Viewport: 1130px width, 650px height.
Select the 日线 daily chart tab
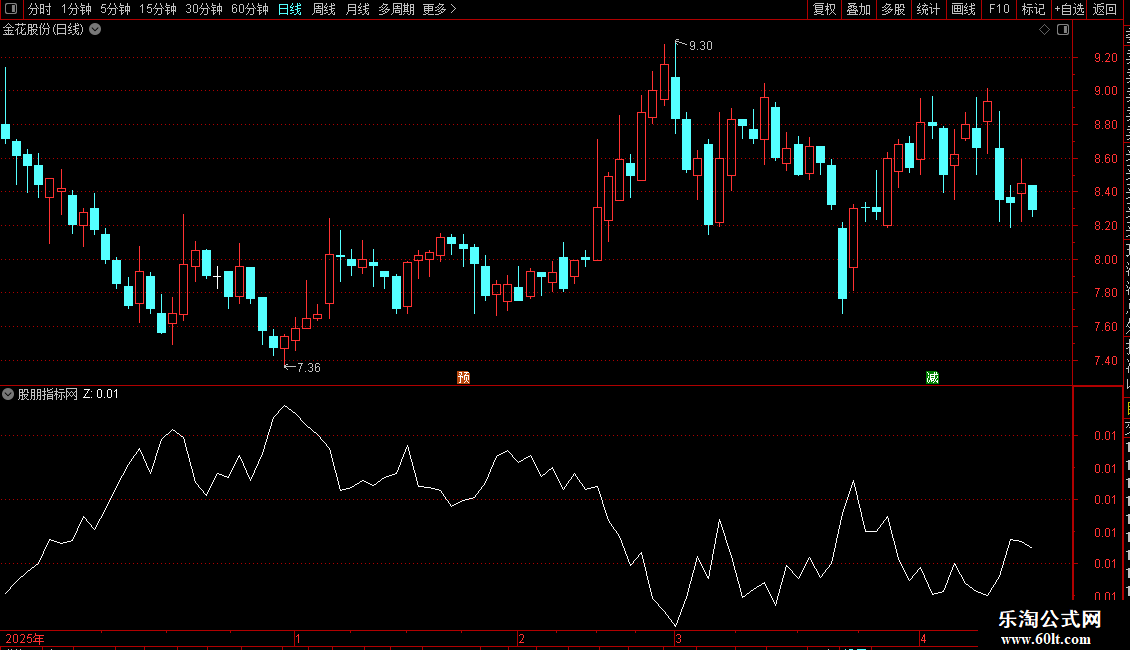click(x=290, y=9)
